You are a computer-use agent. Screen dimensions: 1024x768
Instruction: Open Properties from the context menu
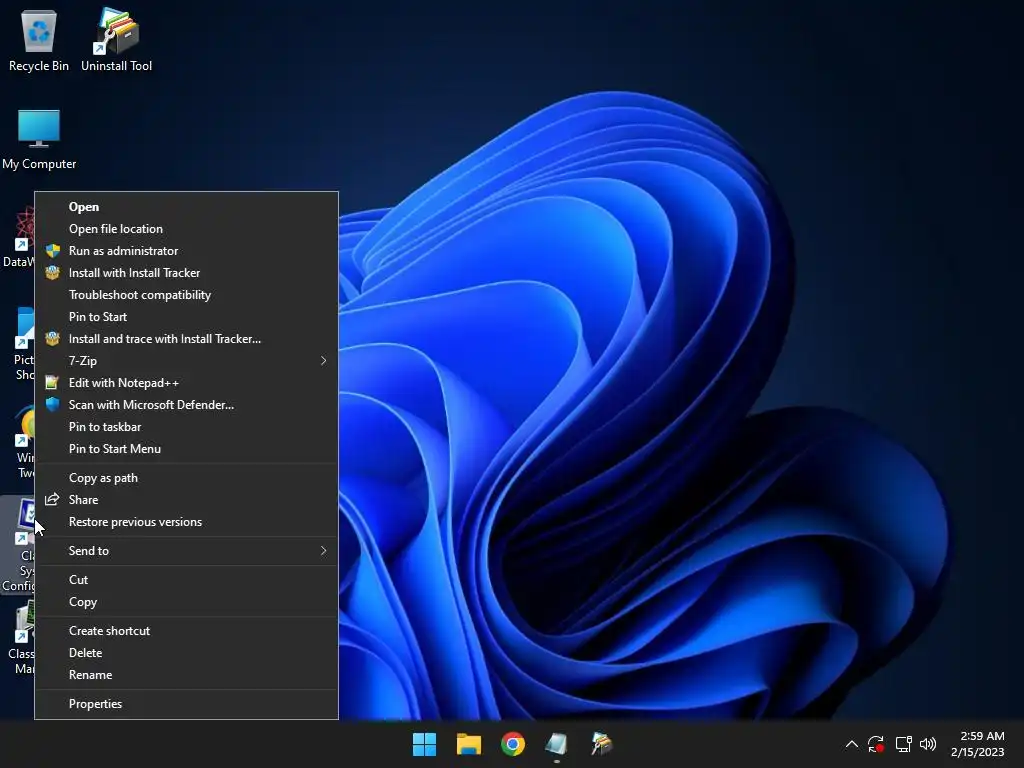tap(186, 704)
